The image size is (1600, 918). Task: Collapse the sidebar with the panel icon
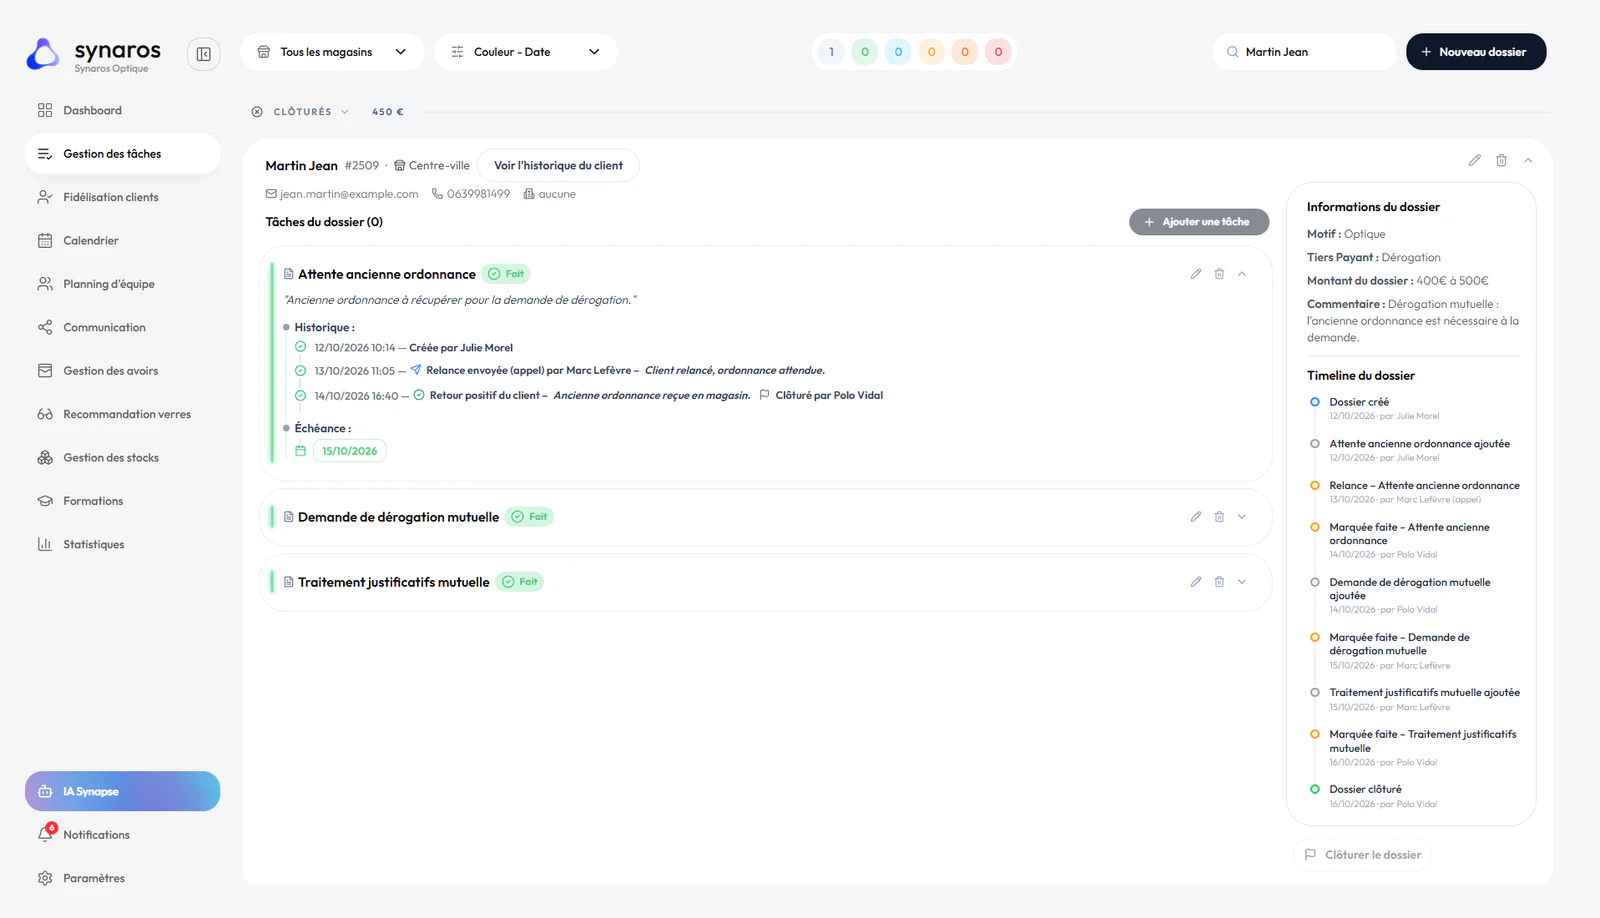(x=203, y=54)
